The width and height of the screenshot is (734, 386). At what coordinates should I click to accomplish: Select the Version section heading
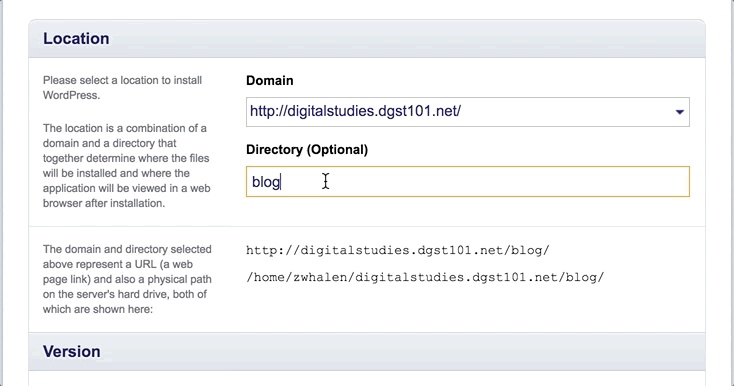click(72, 351)
